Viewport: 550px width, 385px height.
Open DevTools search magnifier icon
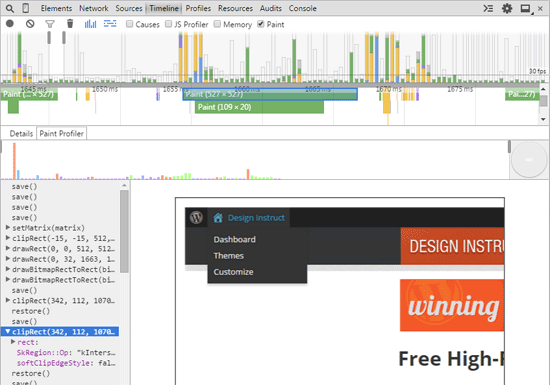tap(10, 8)
